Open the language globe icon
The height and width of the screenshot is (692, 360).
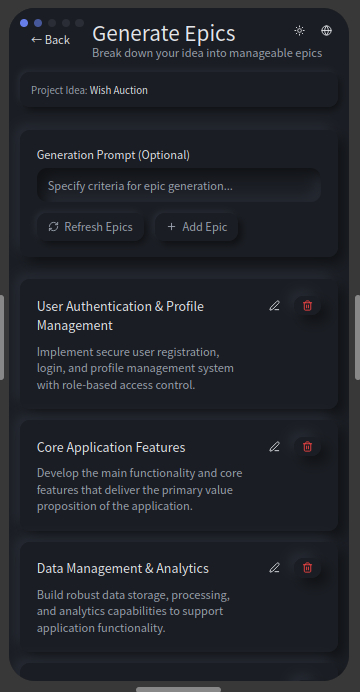(326, 30)
